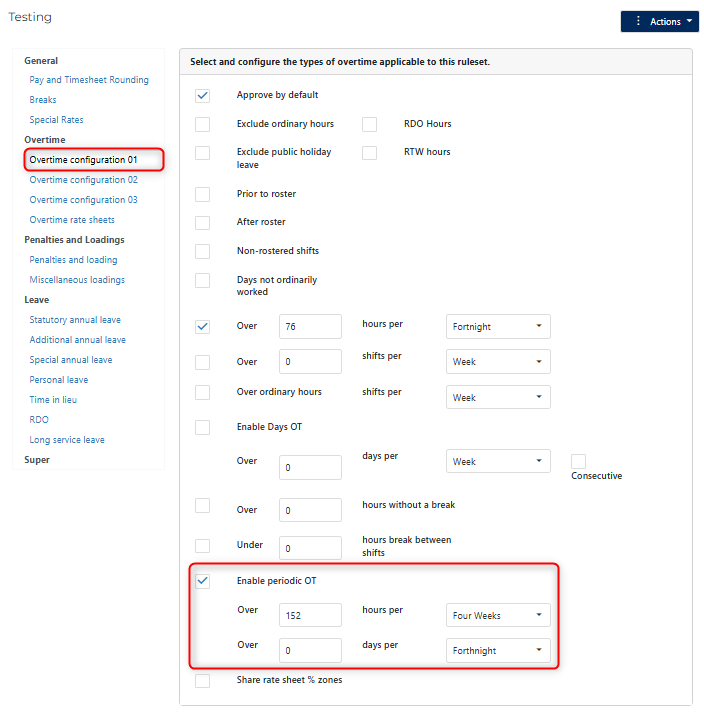
Task: Tick Over shifts per week checkbox
Action: click(202, 362)
